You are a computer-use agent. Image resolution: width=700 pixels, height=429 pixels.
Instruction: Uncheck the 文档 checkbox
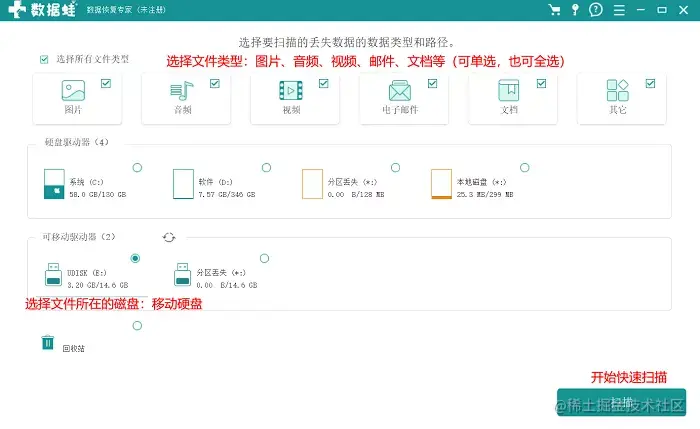click(x=542, y=83)
